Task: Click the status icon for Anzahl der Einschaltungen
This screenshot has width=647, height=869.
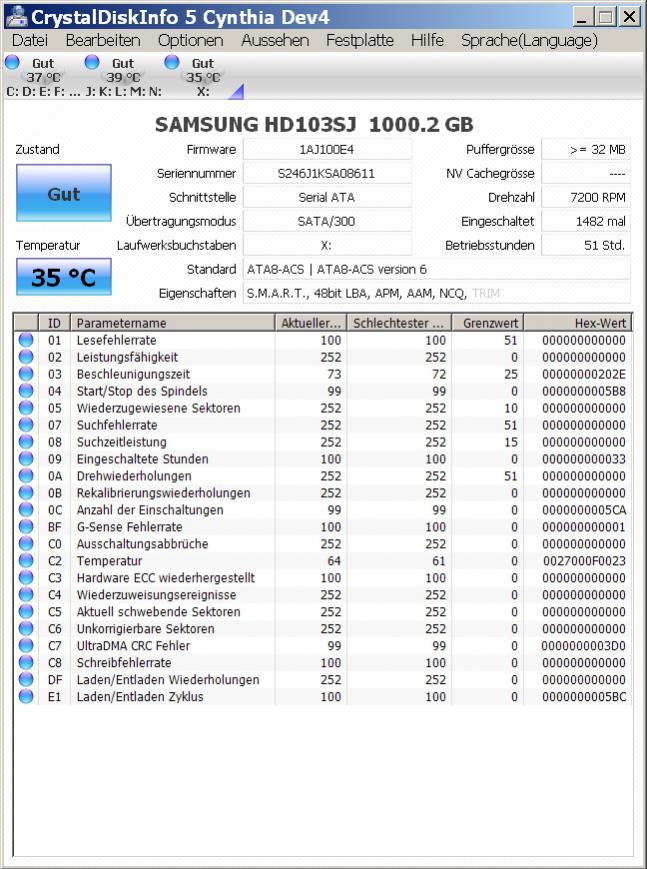Action: [x=26, y=509]
